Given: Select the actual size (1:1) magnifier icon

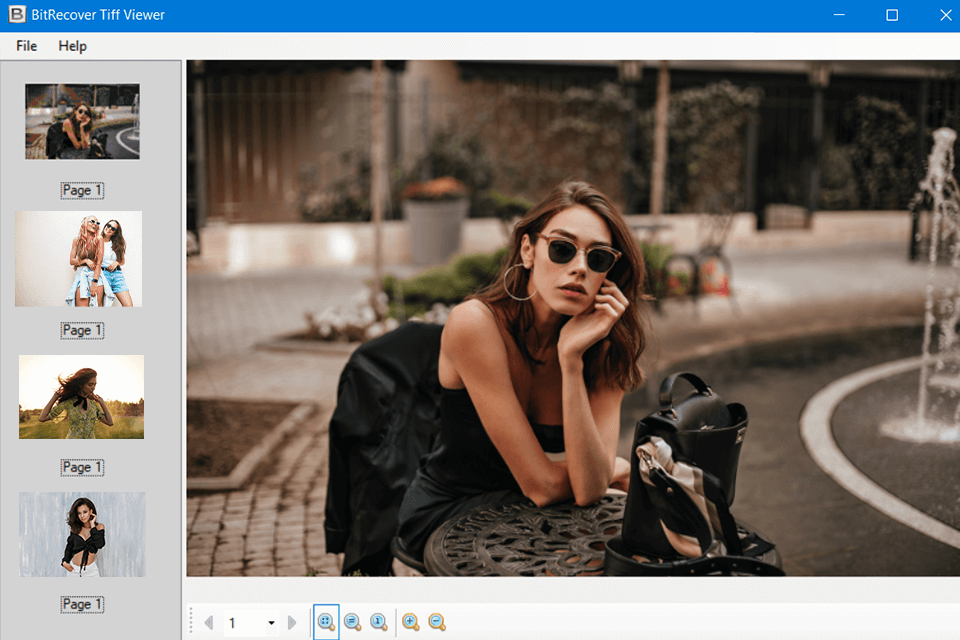Looking at the screenshot, I should click(x=378, y=622).
